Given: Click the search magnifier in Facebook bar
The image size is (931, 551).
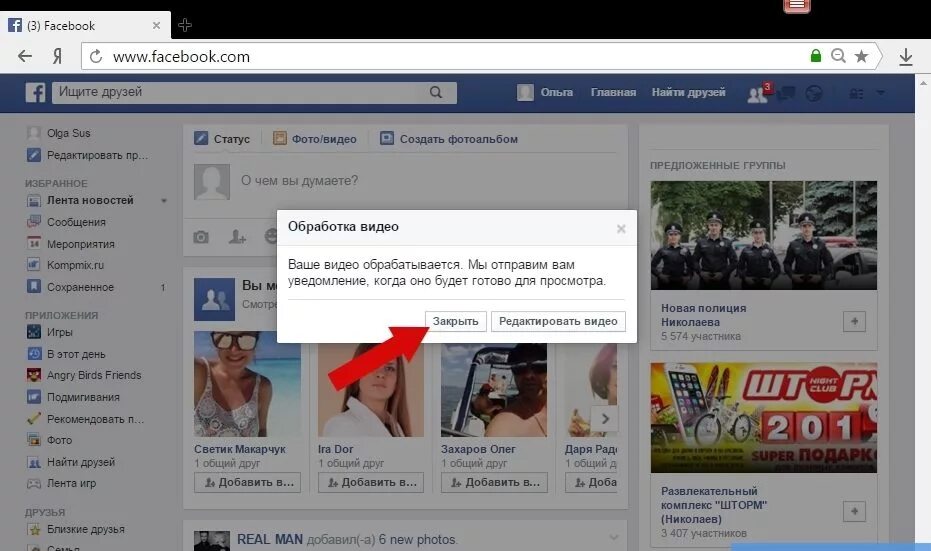Looking at the screenshot, I should pos(436,92).
